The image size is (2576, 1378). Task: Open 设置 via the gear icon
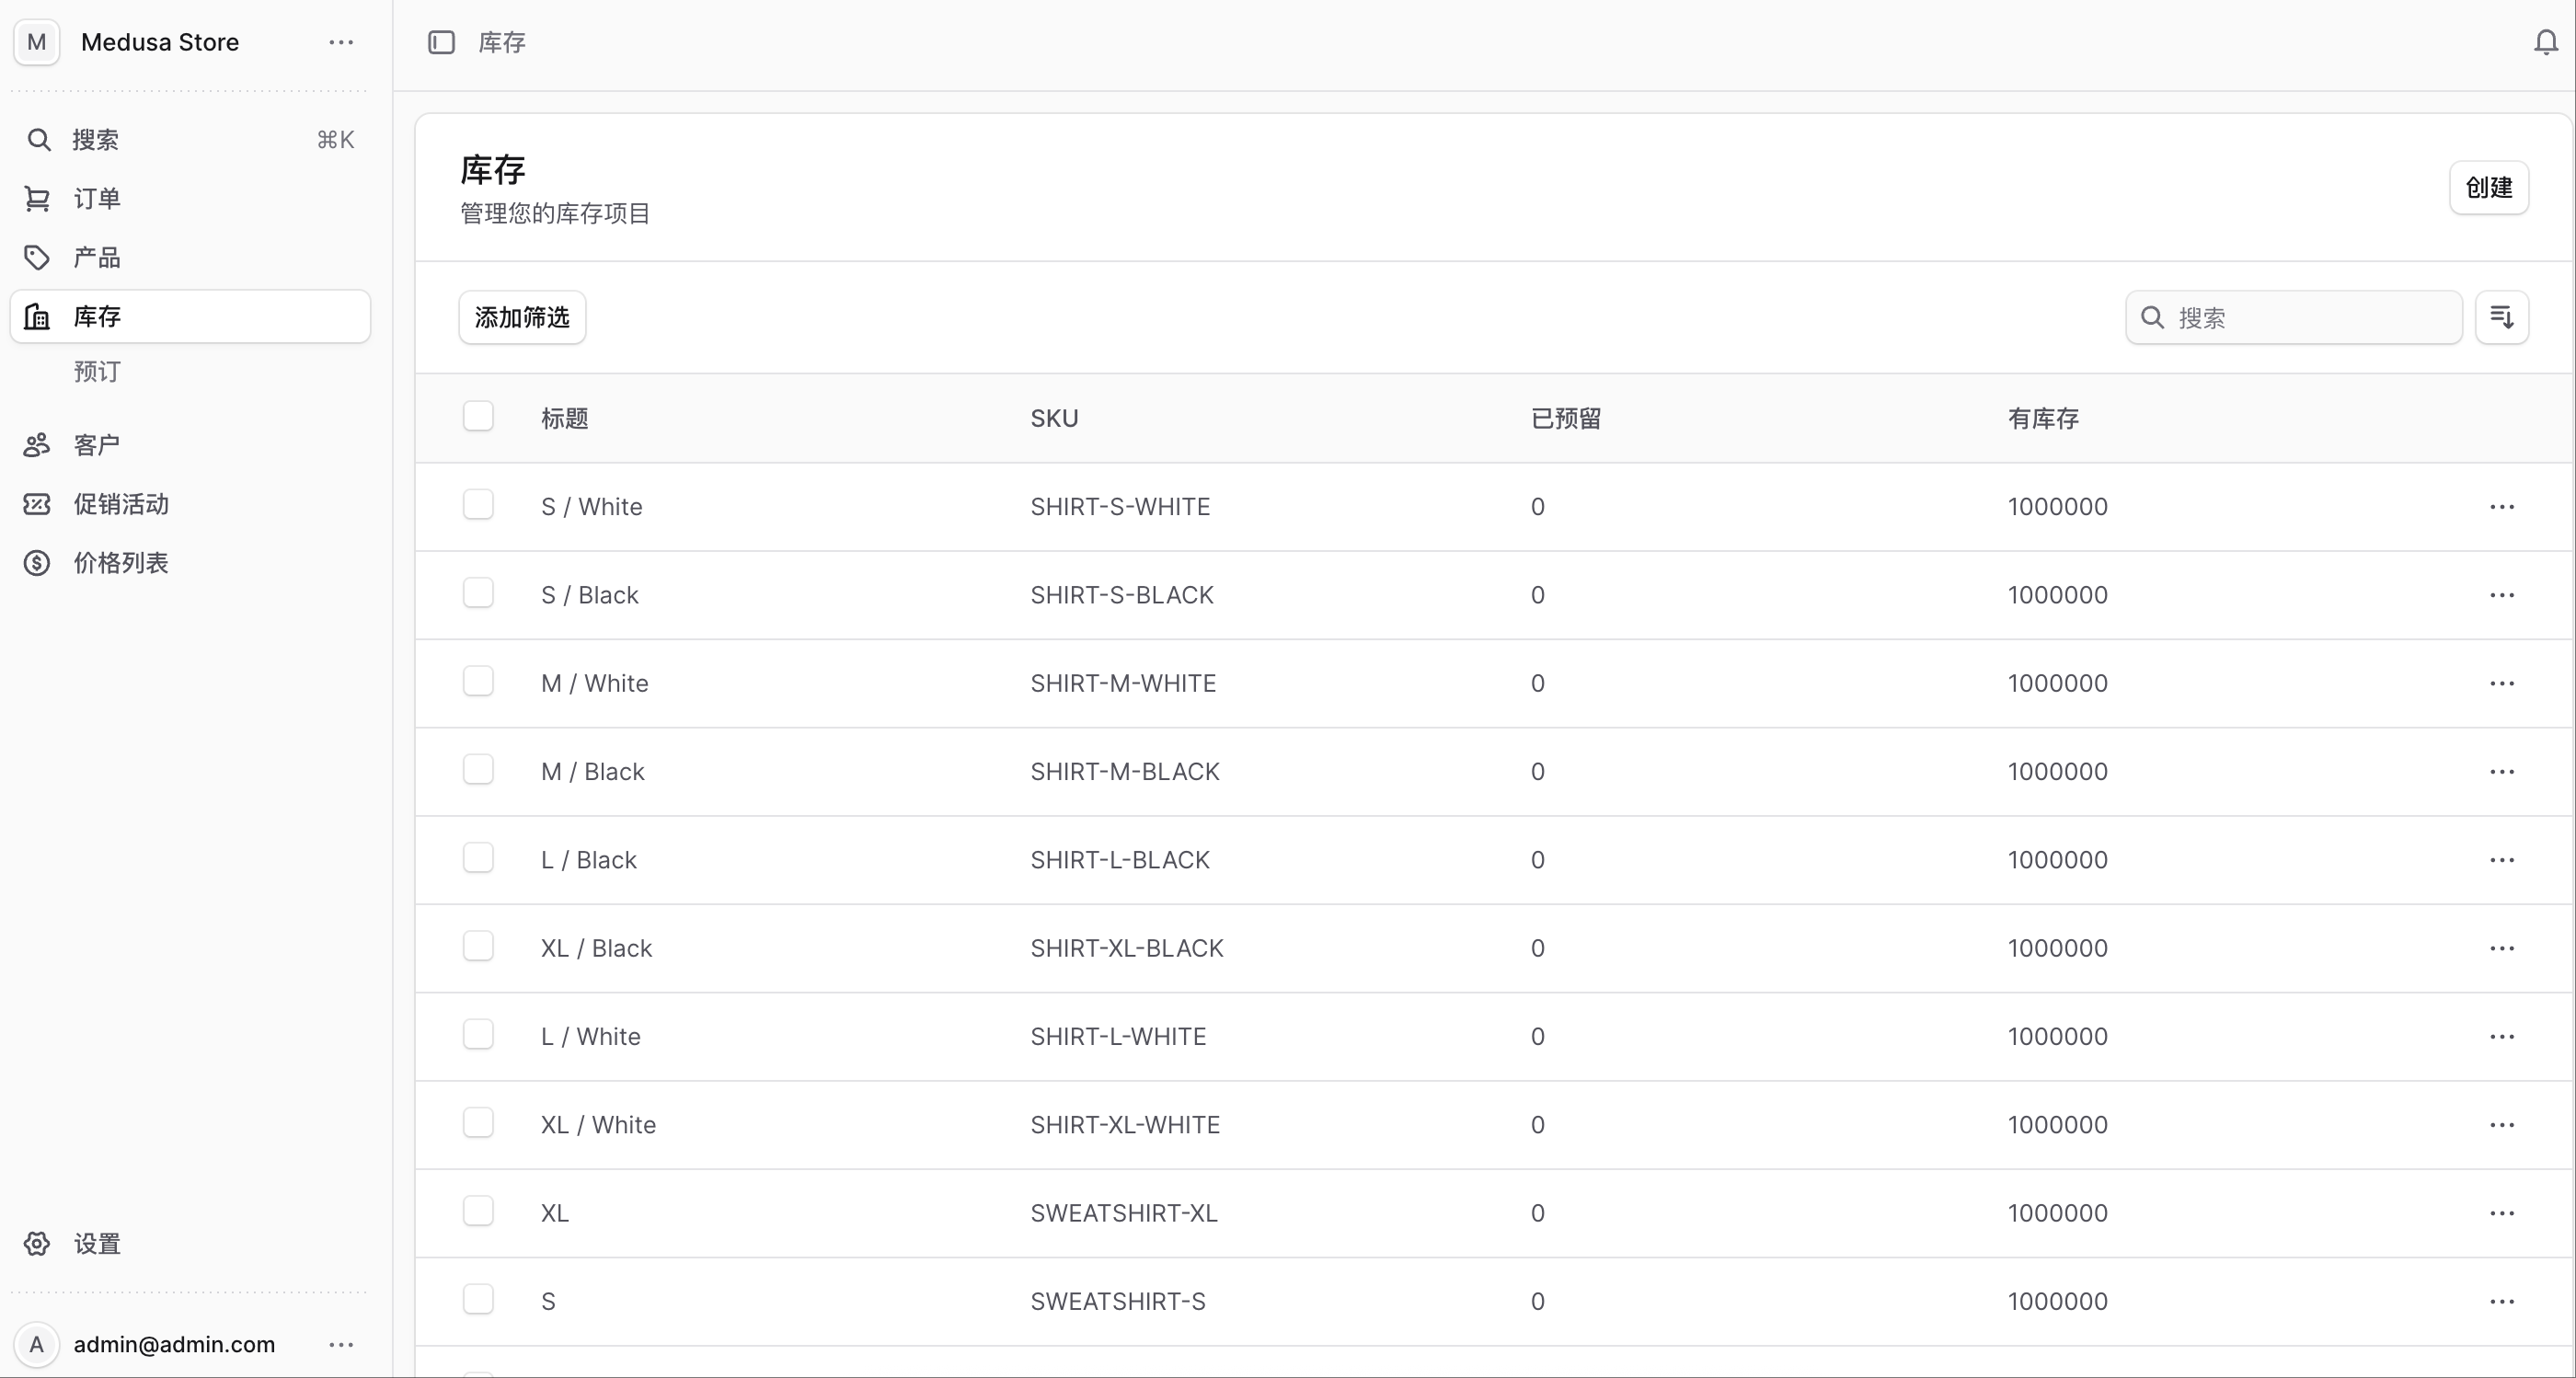(37, 1243)
